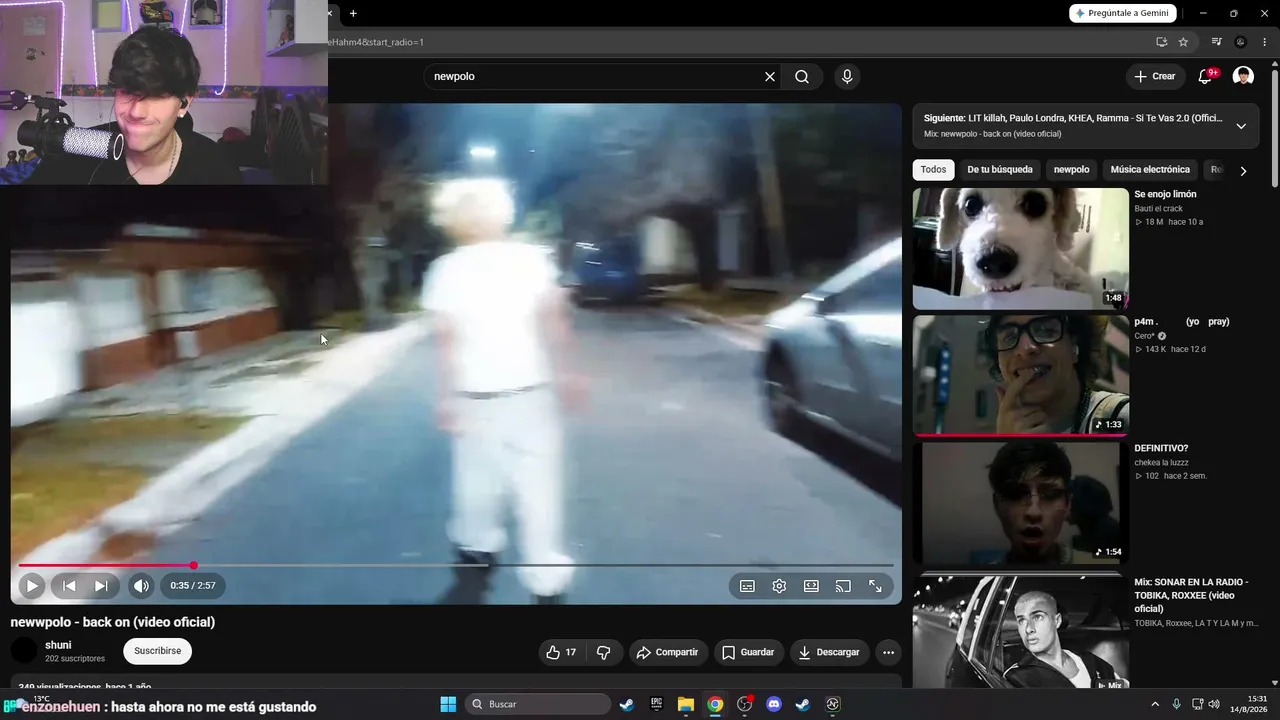Open the Bauti el crack channel
This screenshot has width=1280, height=720.
[1158, 208]
